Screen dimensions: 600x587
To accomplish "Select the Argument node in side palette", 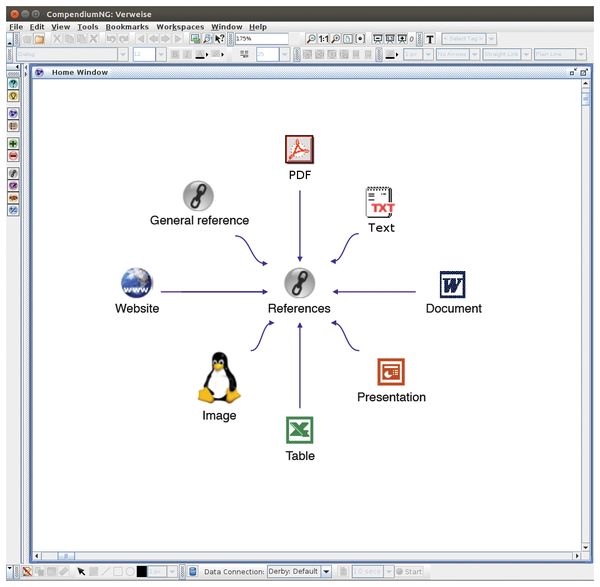I will (x=13, y=210).
